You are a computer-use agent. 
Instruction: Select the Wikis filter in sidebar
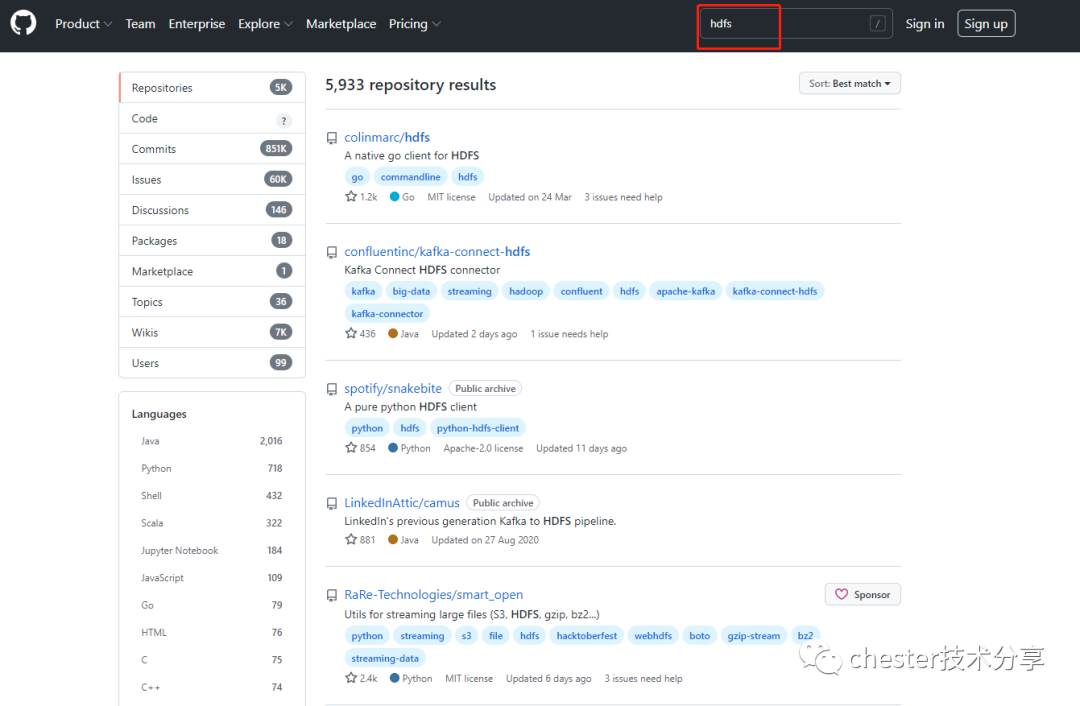(212, 332)
